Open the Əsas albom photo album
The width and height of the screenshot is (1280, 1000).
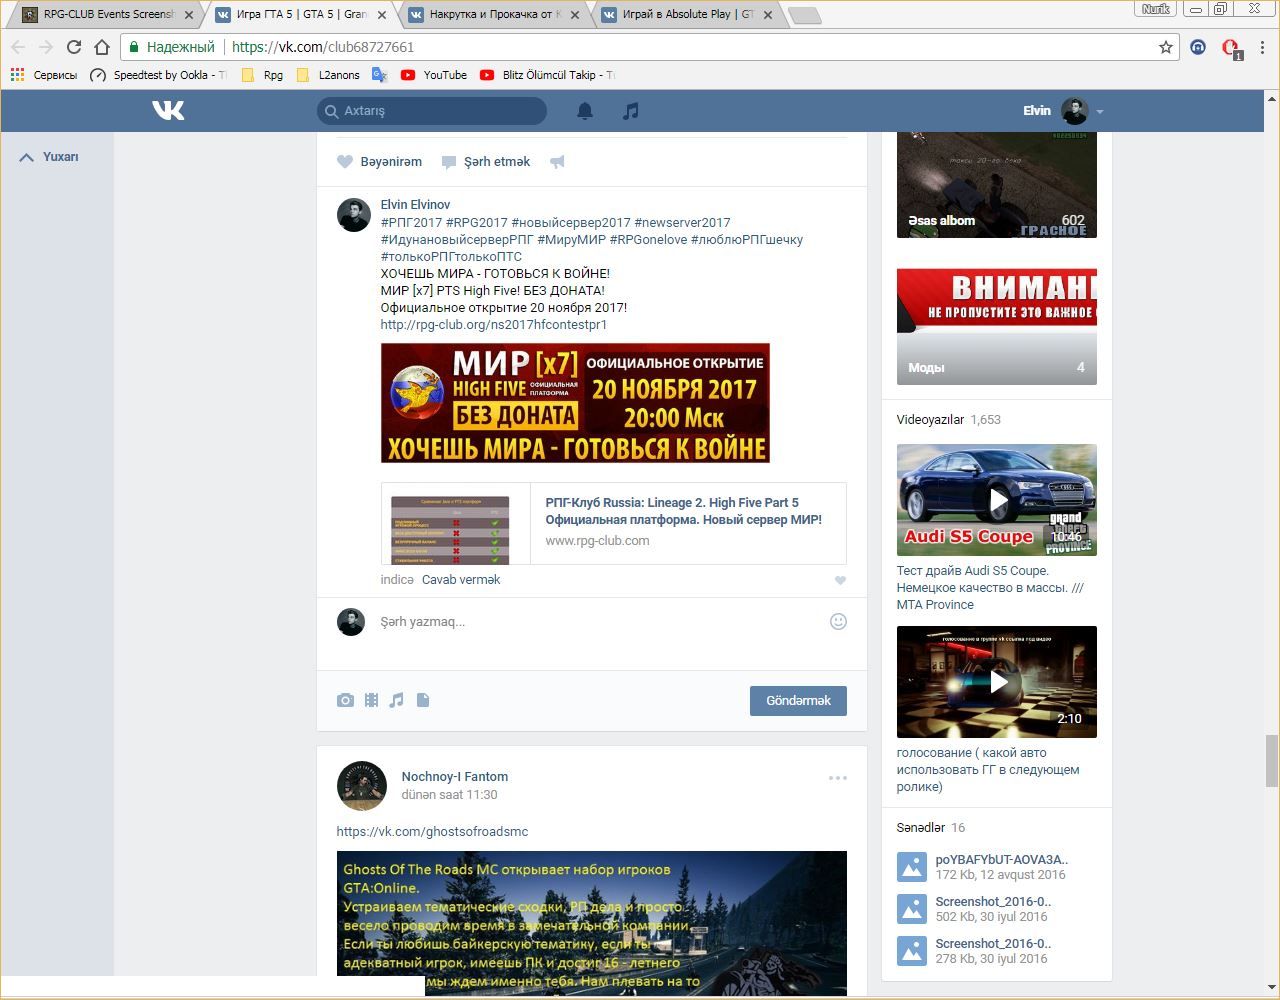(x=997, y=185)
